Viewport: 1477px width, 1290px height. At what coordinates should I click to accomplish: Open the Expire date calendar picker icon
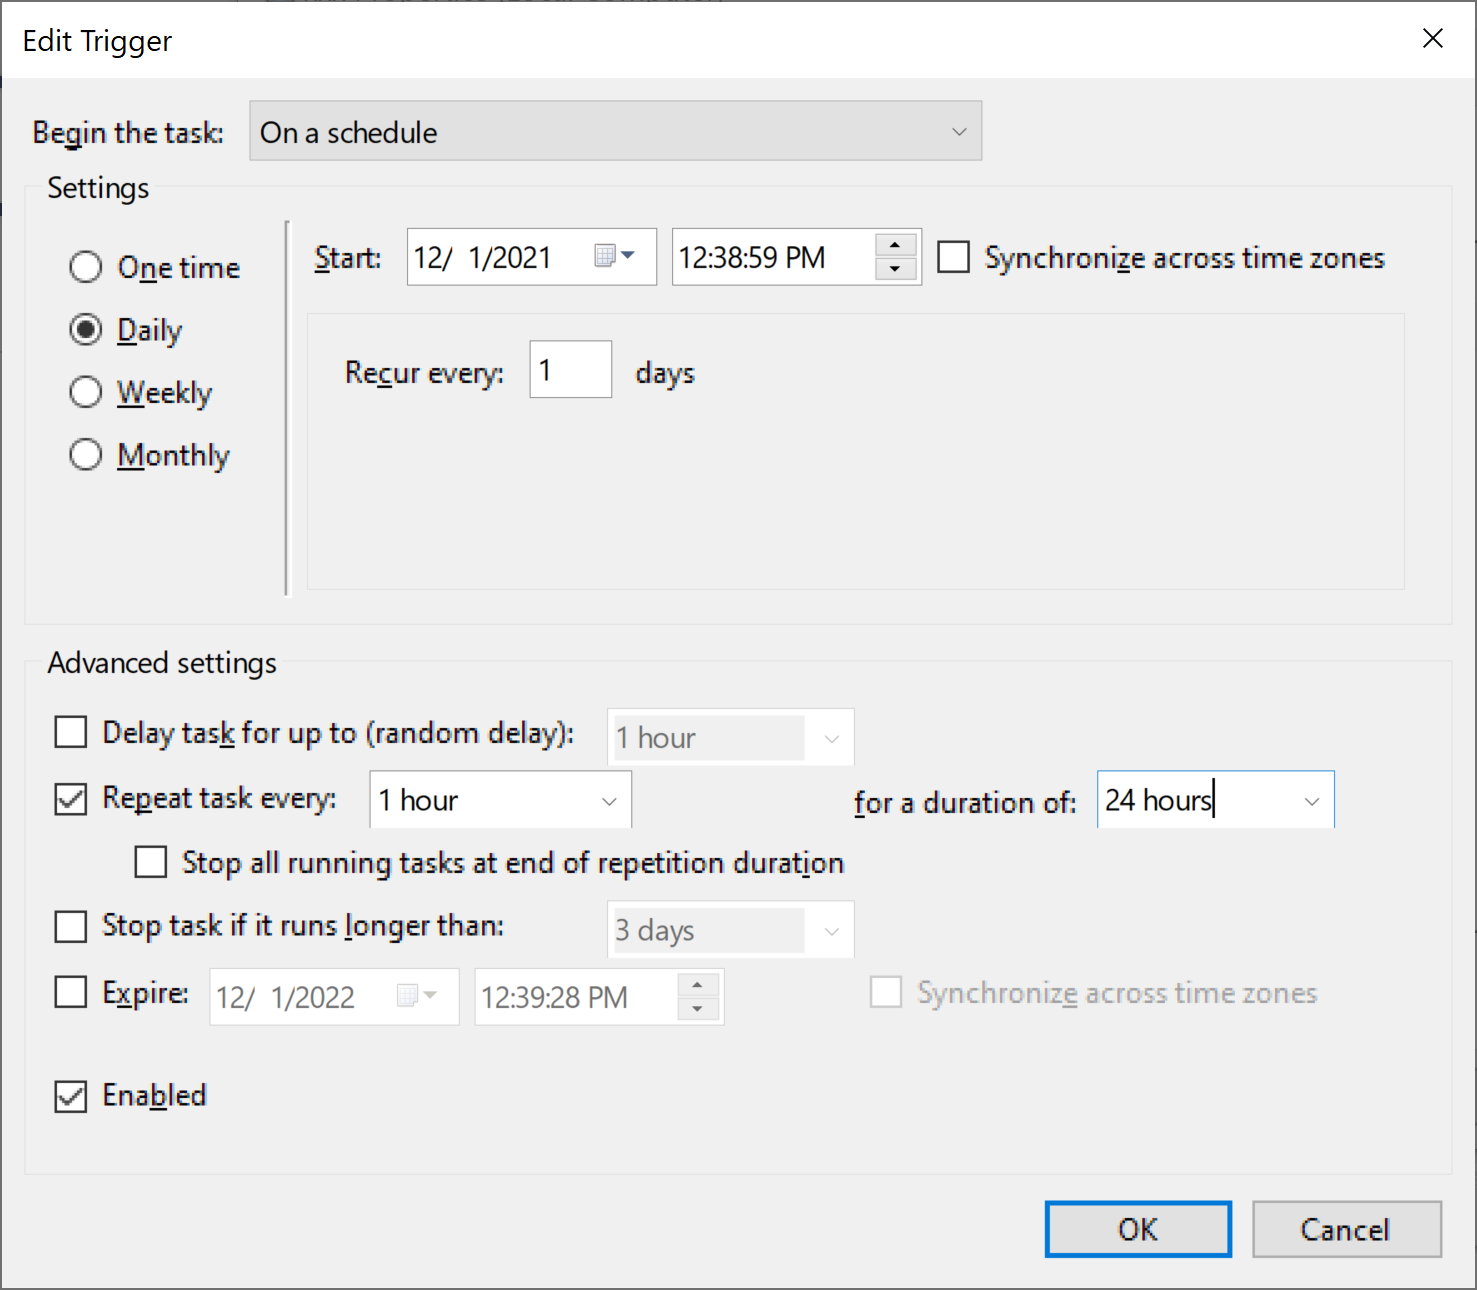416,995
